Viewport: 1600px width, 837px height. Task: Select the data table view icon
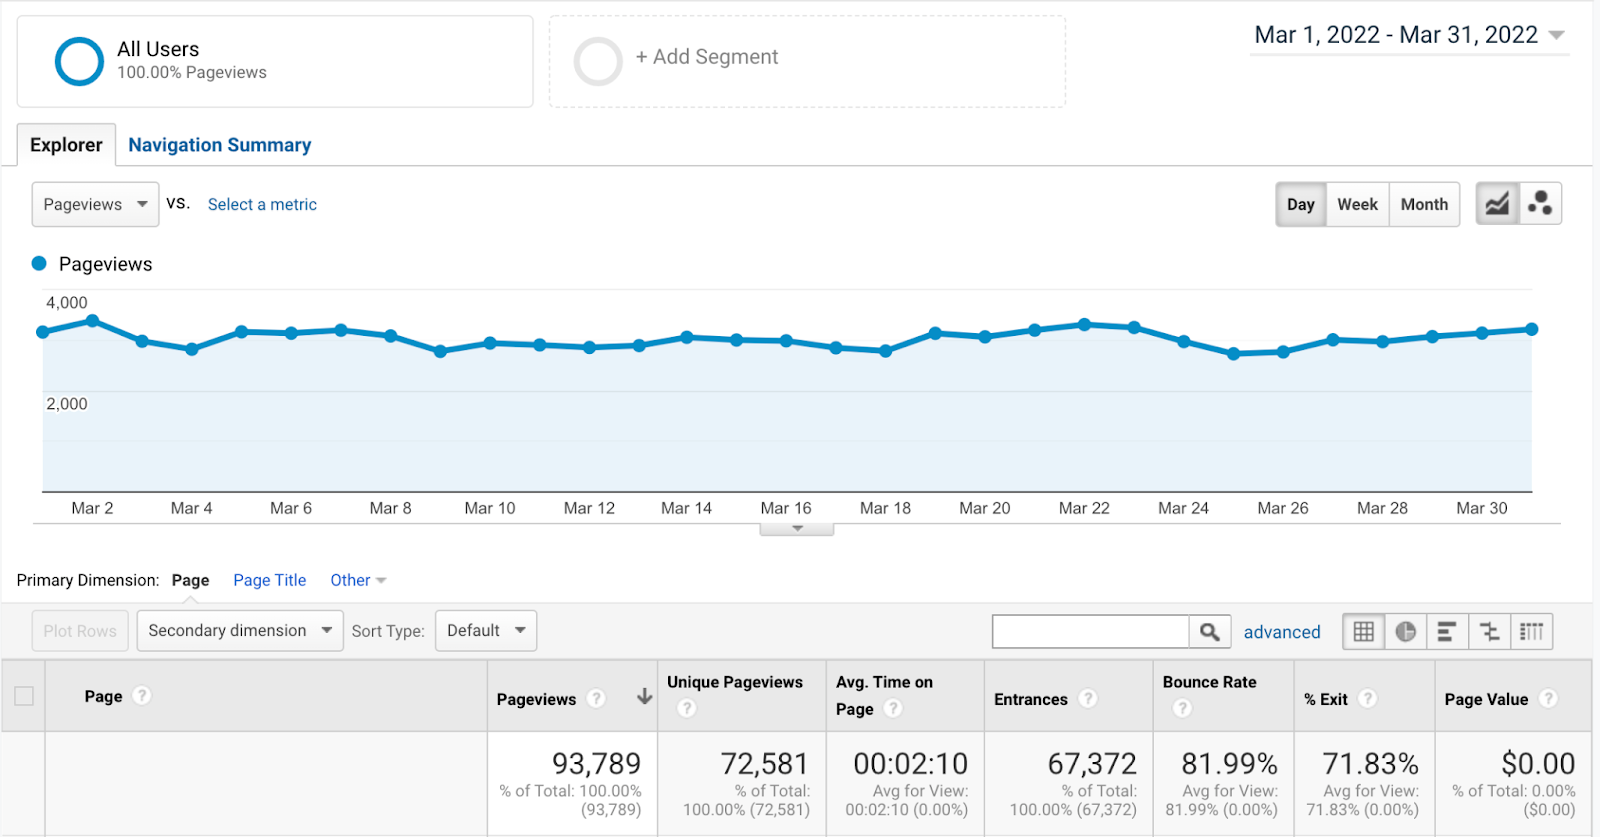(x=1363, y=632)
